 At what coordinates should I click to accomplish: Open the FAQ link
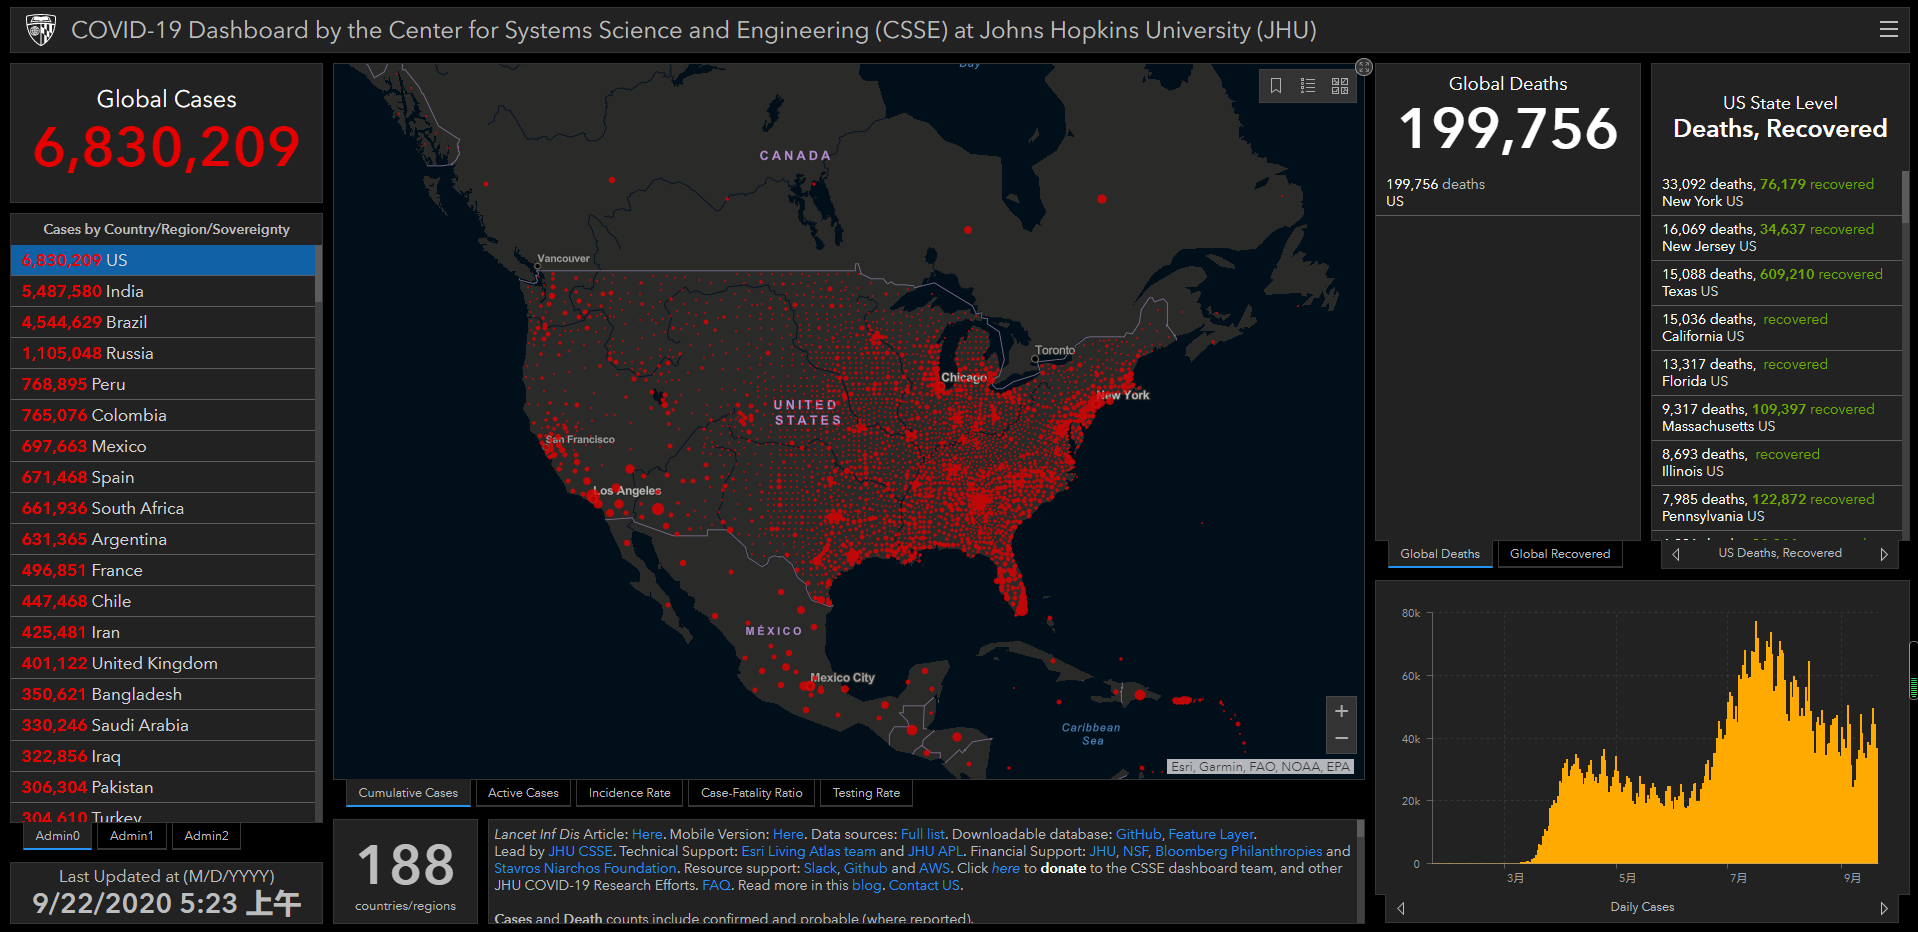click(x=716, y=885)
